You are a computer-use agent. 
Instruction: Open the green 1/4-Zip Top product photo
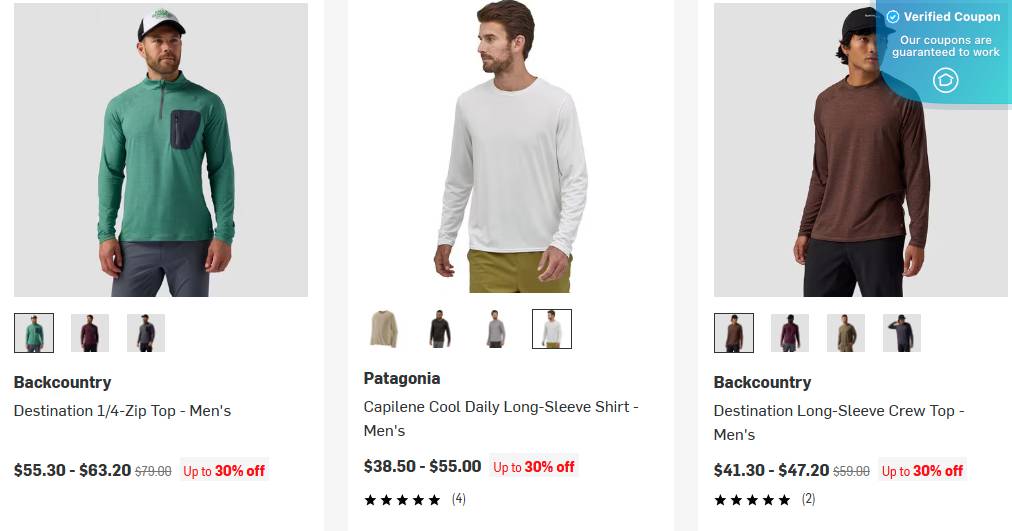point(161,150)
